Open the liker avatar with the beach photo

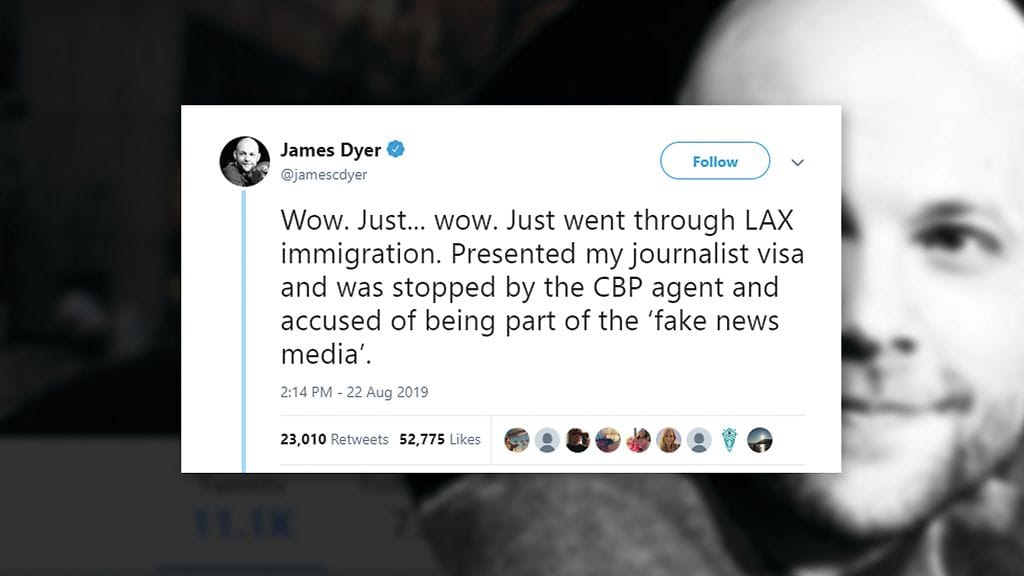point(517,440)
